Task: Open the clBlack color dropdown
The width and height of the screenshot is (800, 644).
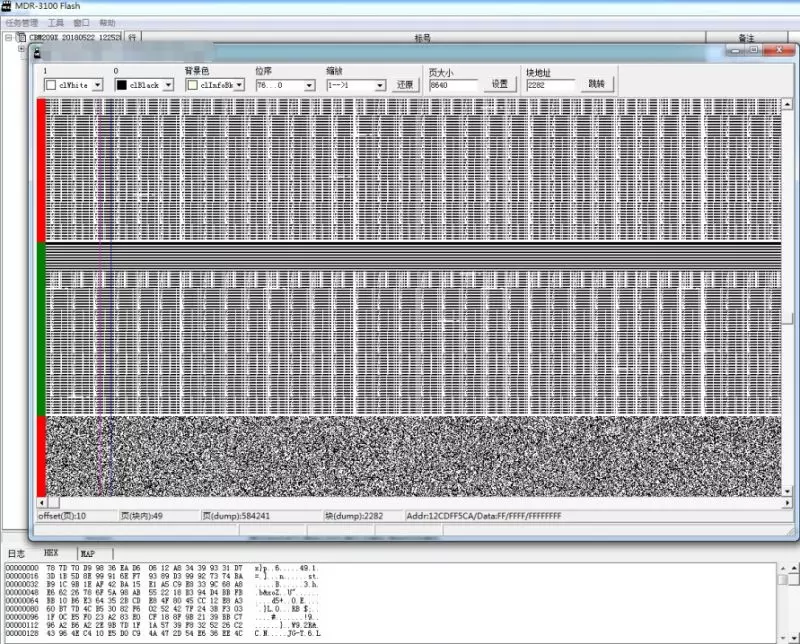Action: pos(169,85)
